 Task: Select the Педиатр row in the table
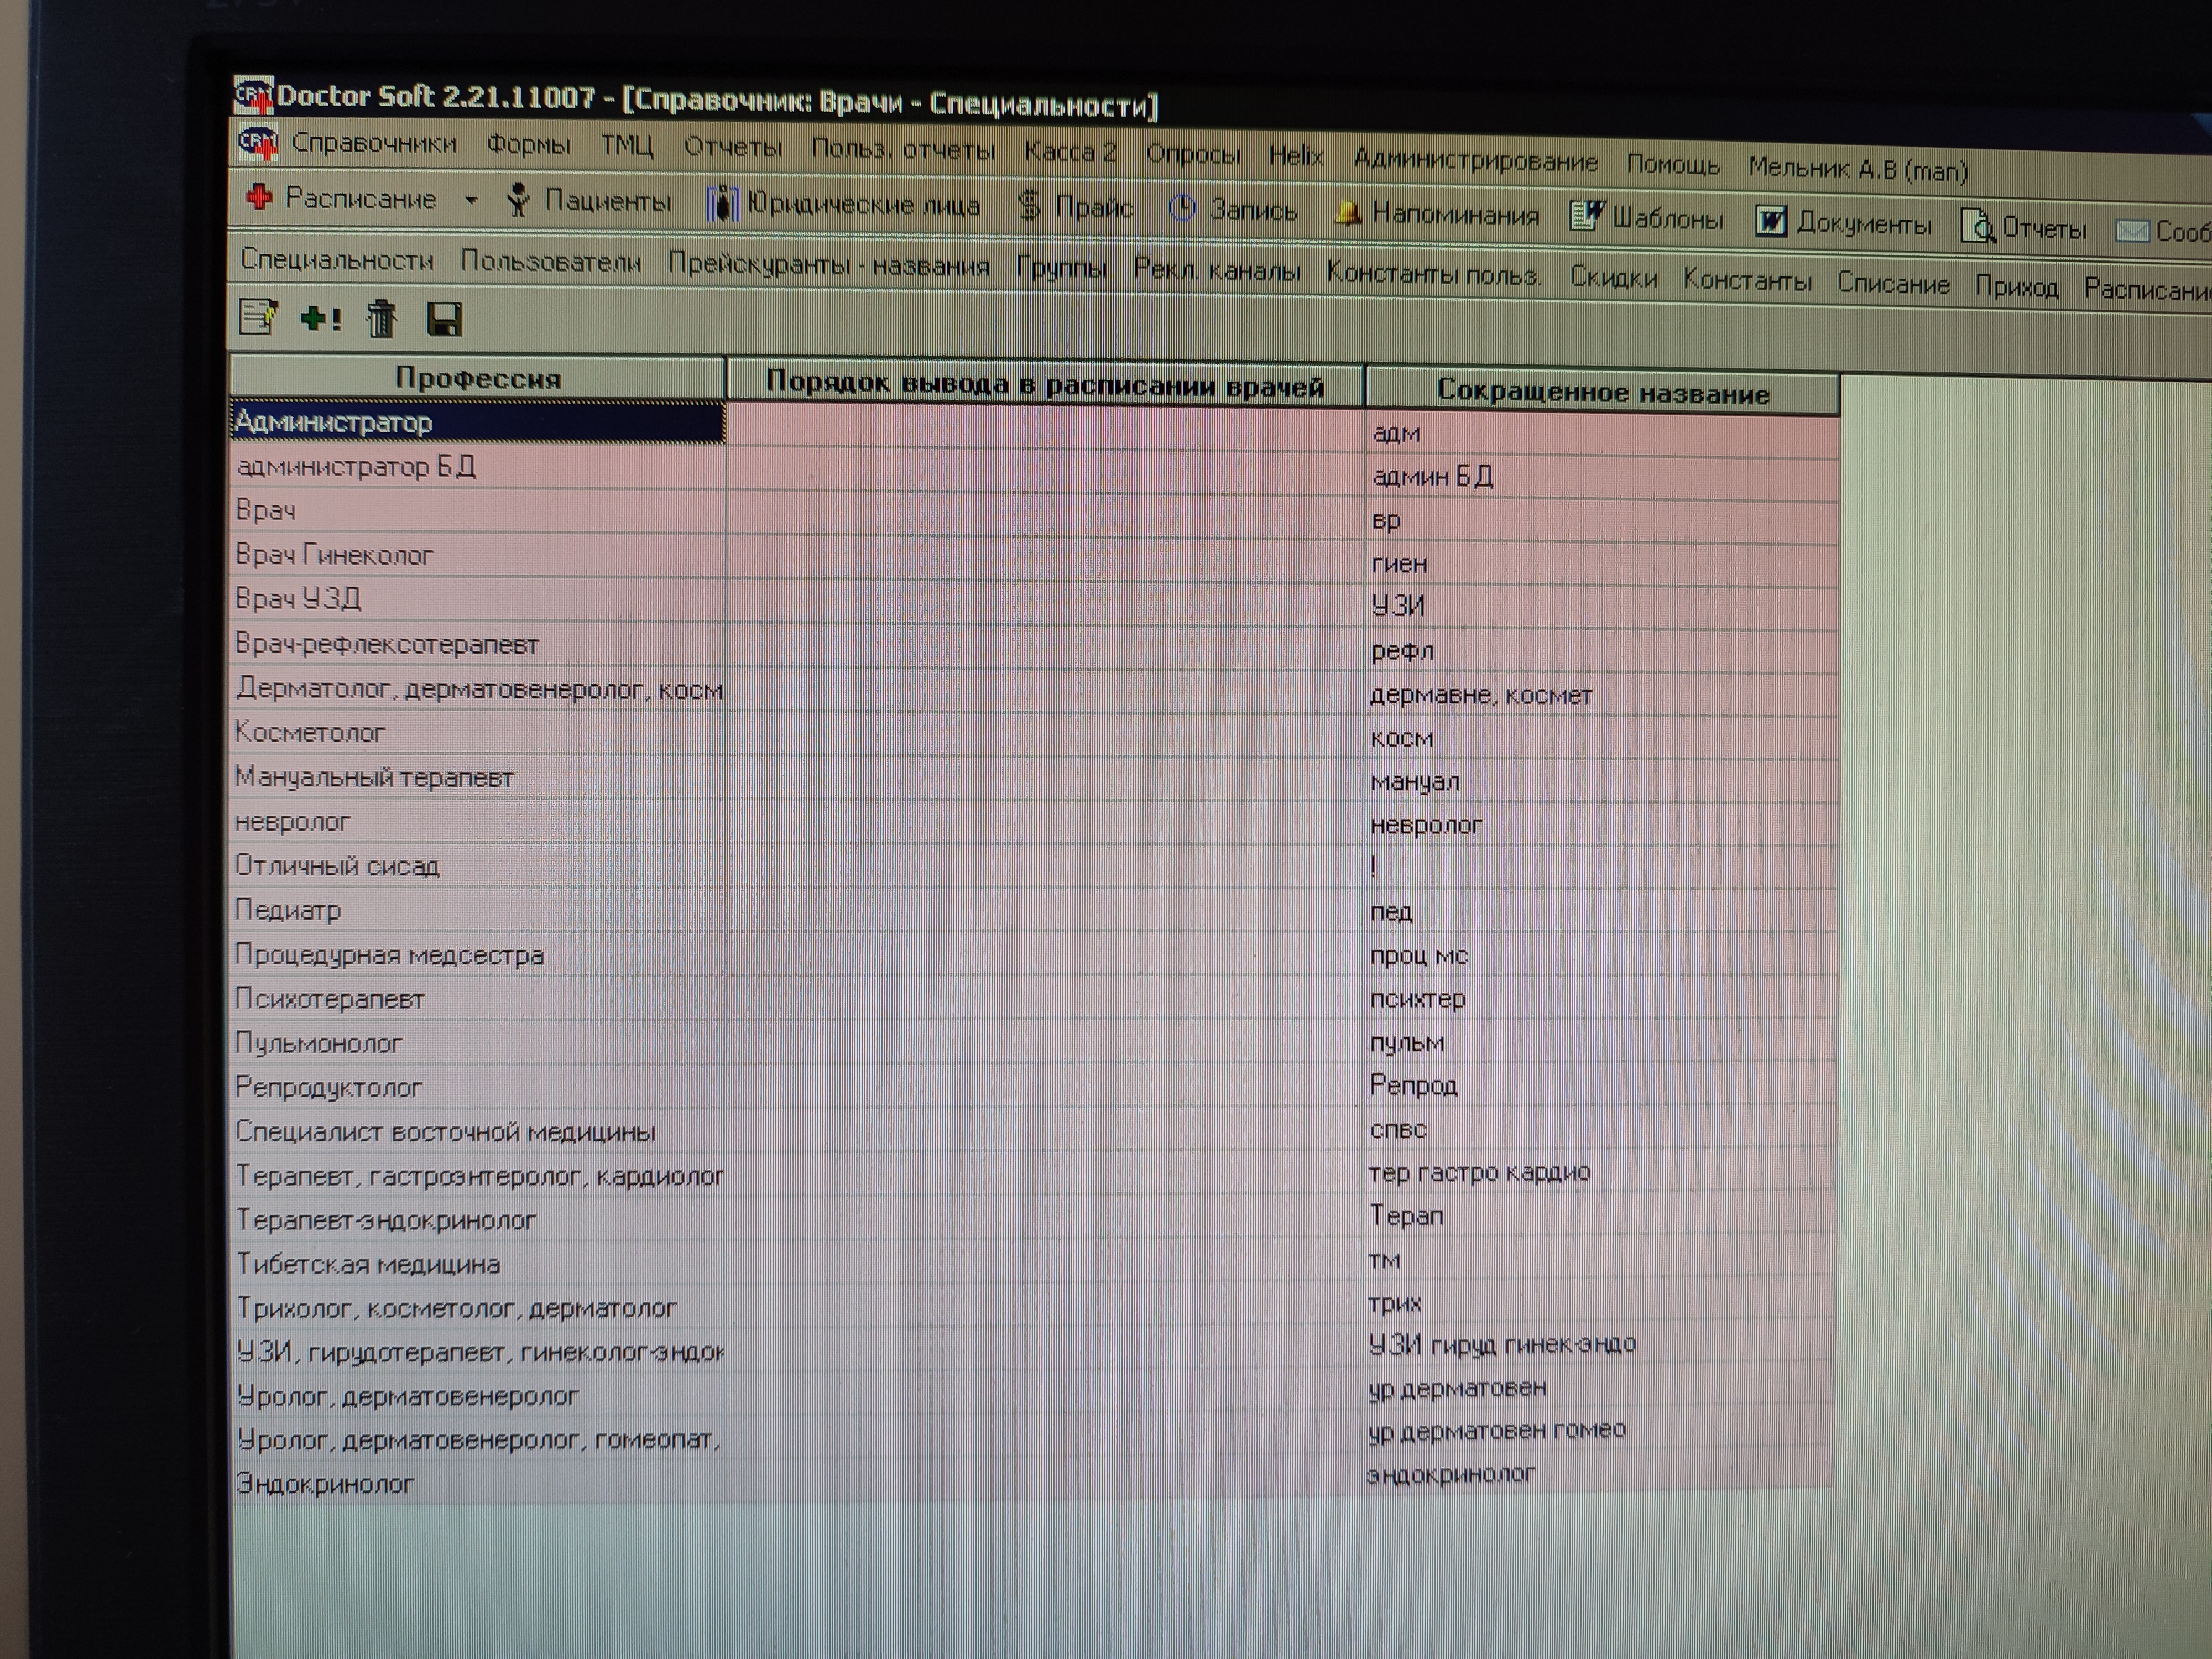(x=288, y=910)
